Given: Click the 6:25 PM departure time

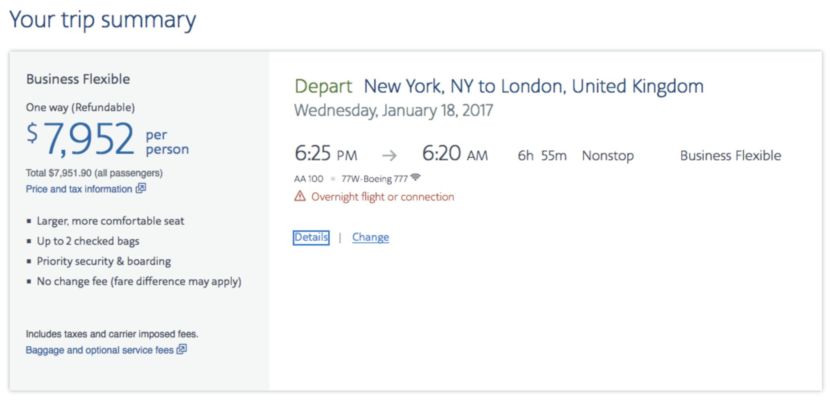Looking at the screenshot, I should click(x=325, y=155).
